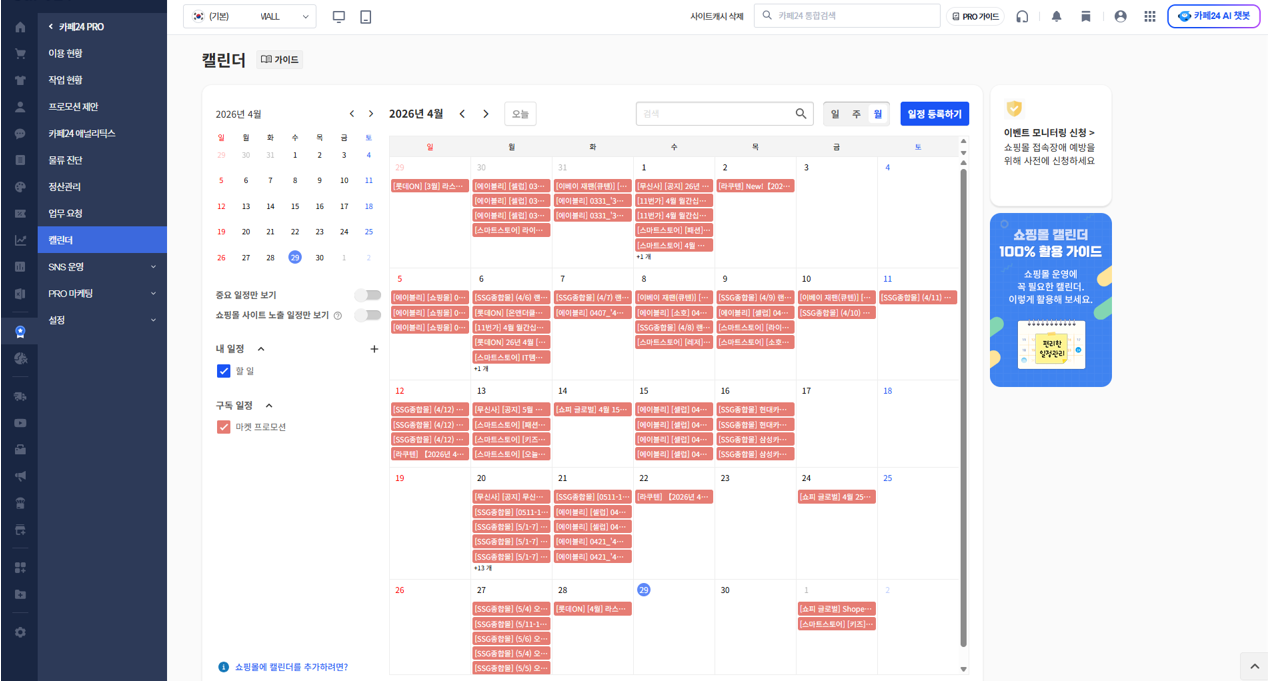
Task: Open the person customers icon in rail
Action: click(20, 107)
